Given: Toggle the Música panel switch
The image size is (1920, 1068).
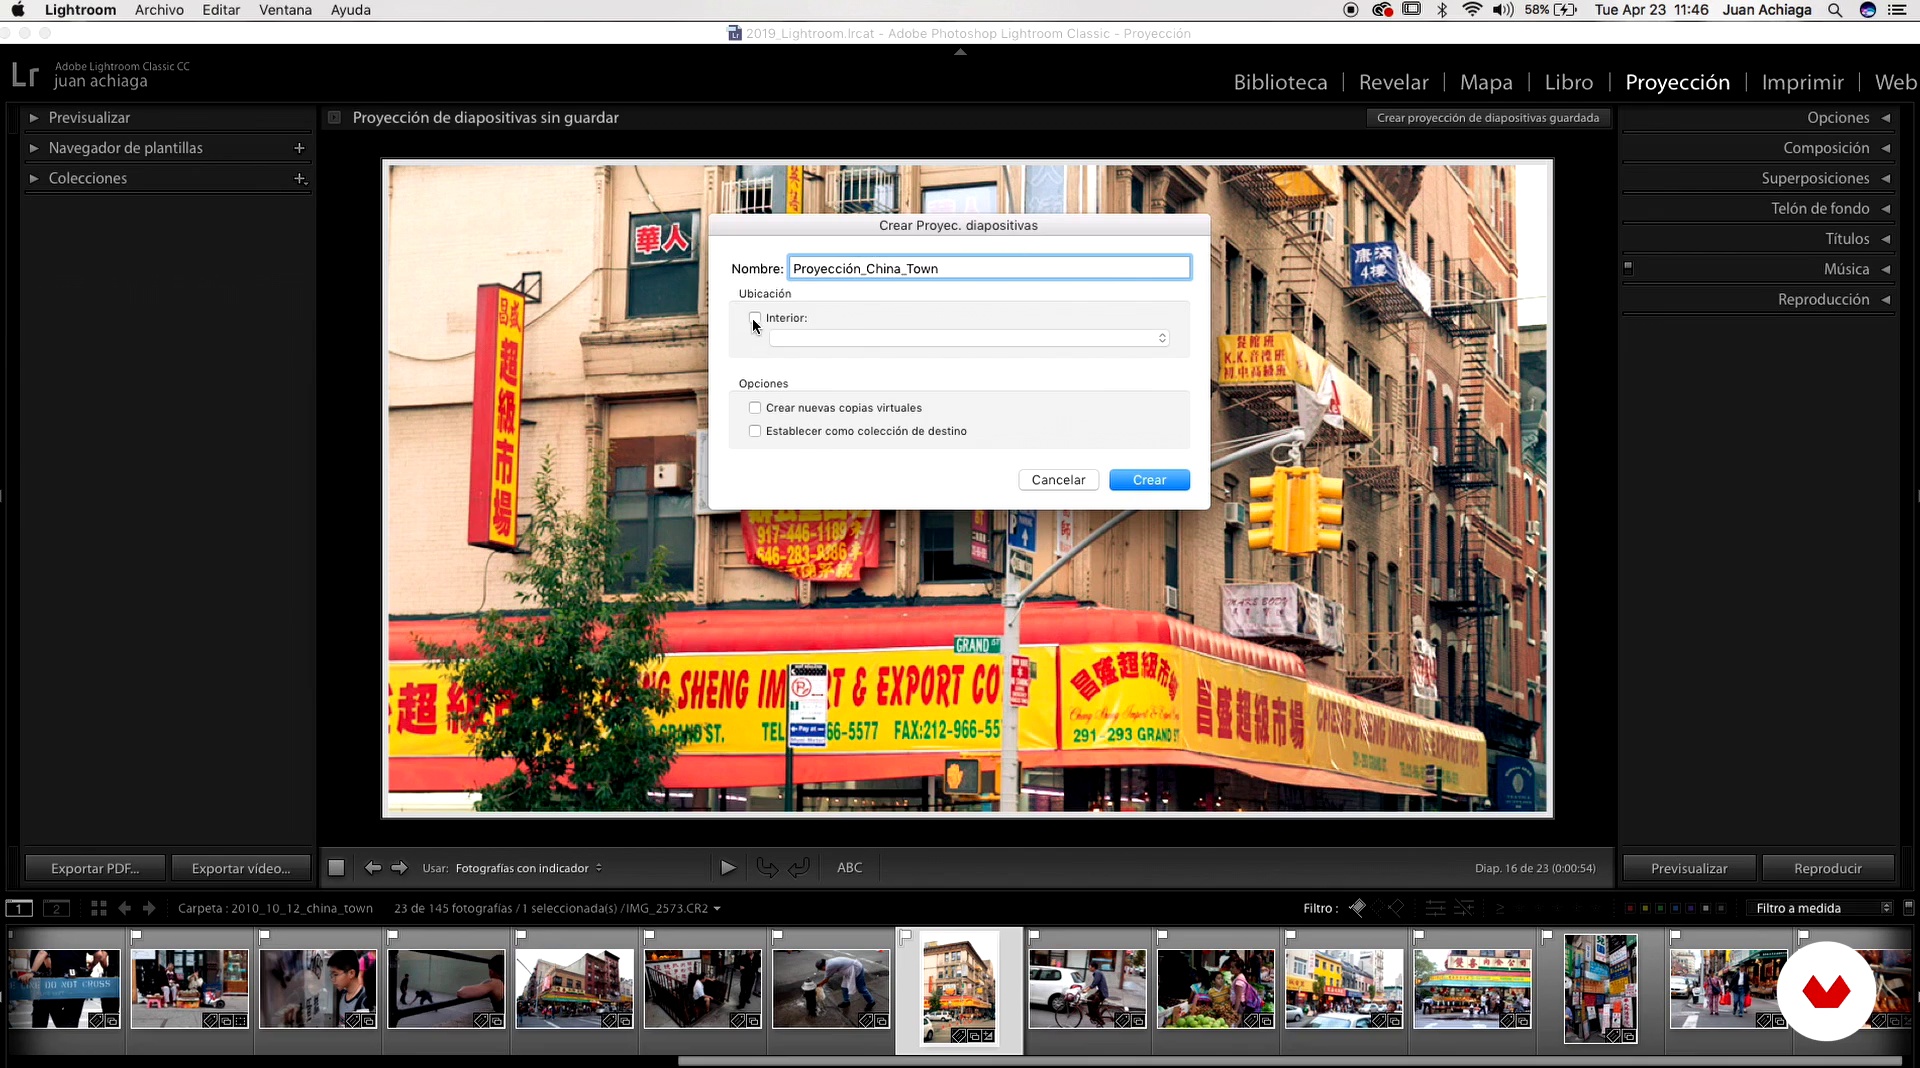Looking at the screenshot, I should (x=1628, y=268).
